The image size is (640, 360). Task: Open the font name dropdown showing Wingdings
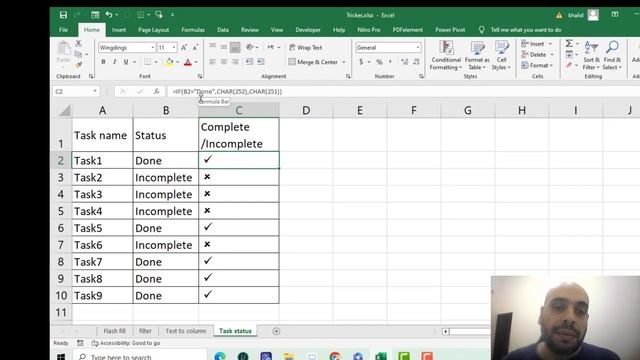153,48
